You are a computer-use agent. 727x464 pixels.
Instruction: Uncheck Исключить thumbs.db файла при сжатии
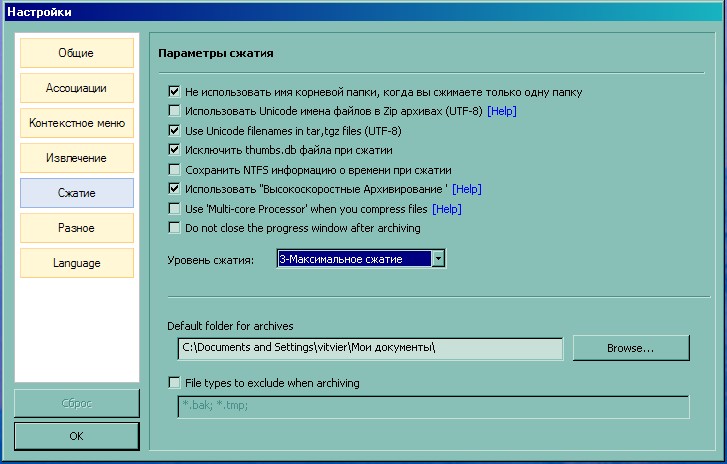[174, 150]
